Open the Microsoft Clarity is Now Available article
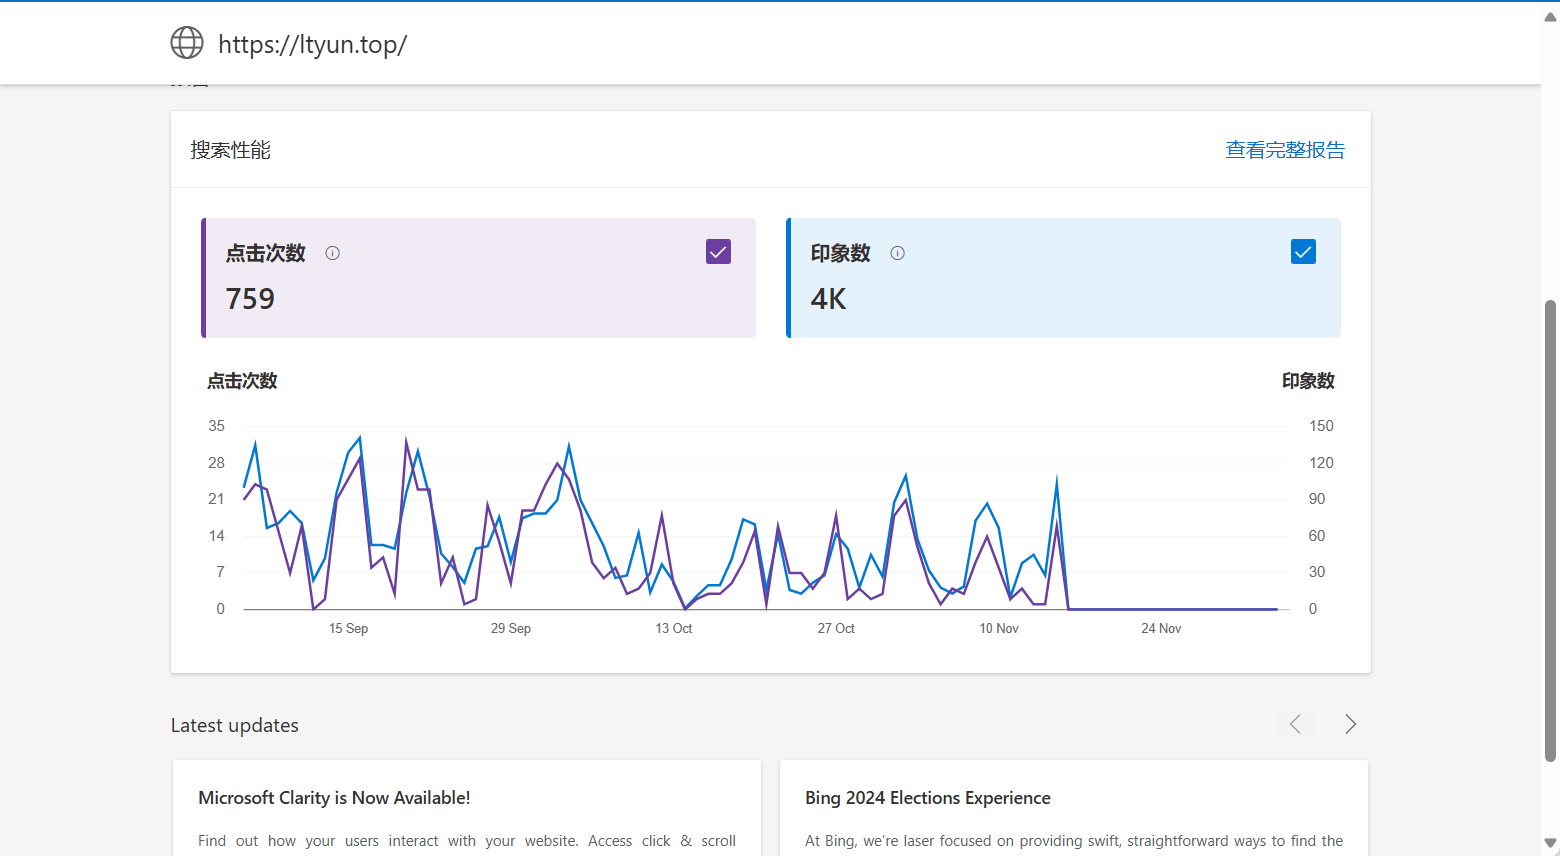Image resolution: width=1560 pixels, height=856 pixels. pyautogui.click(x=334, y=798)
